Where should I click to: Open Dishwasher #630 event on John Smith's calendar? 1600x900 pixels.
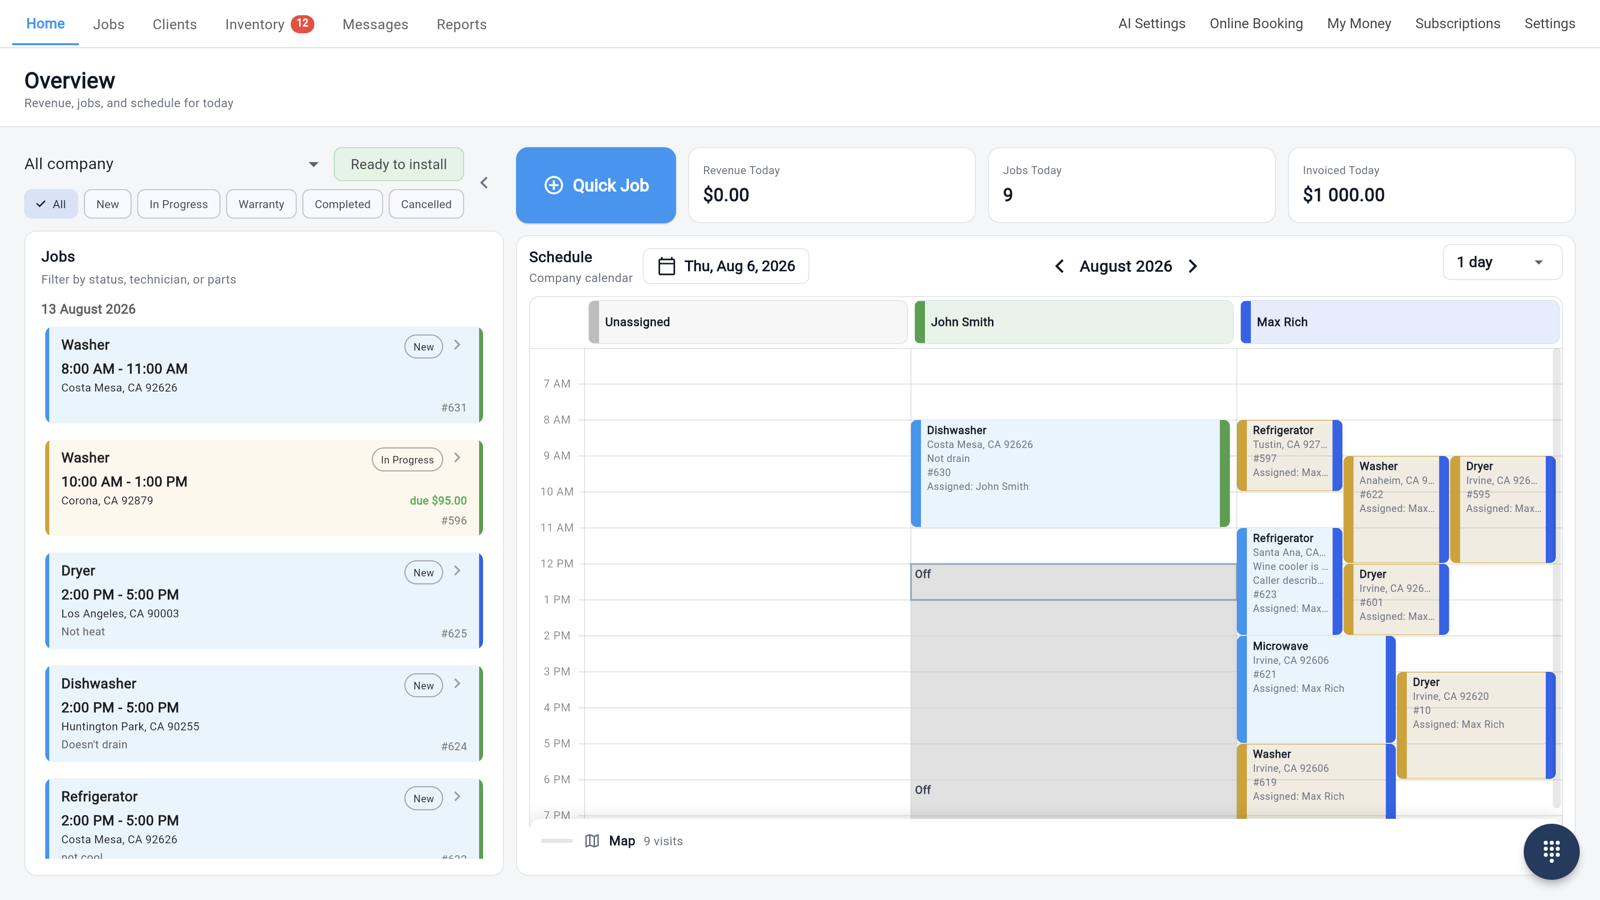click(1070, 473)
